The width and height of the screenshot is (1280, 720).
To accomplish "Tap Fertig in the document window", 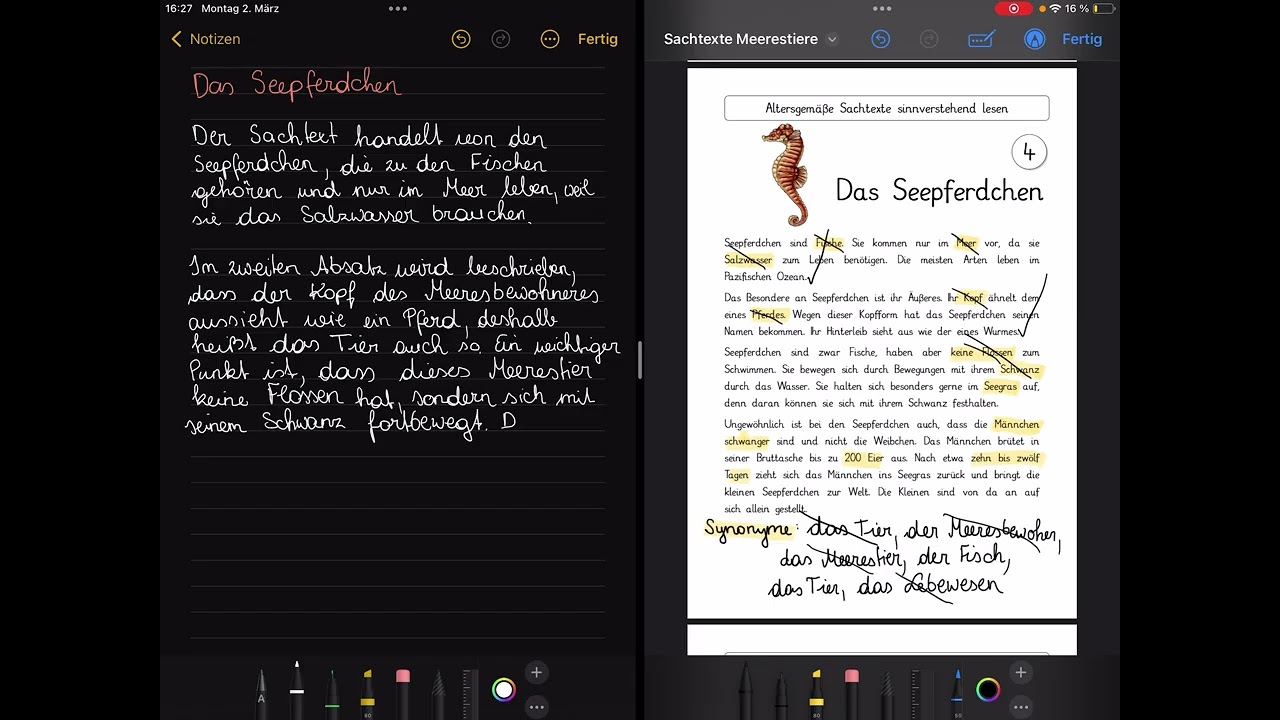I will tap(1082, 39).
